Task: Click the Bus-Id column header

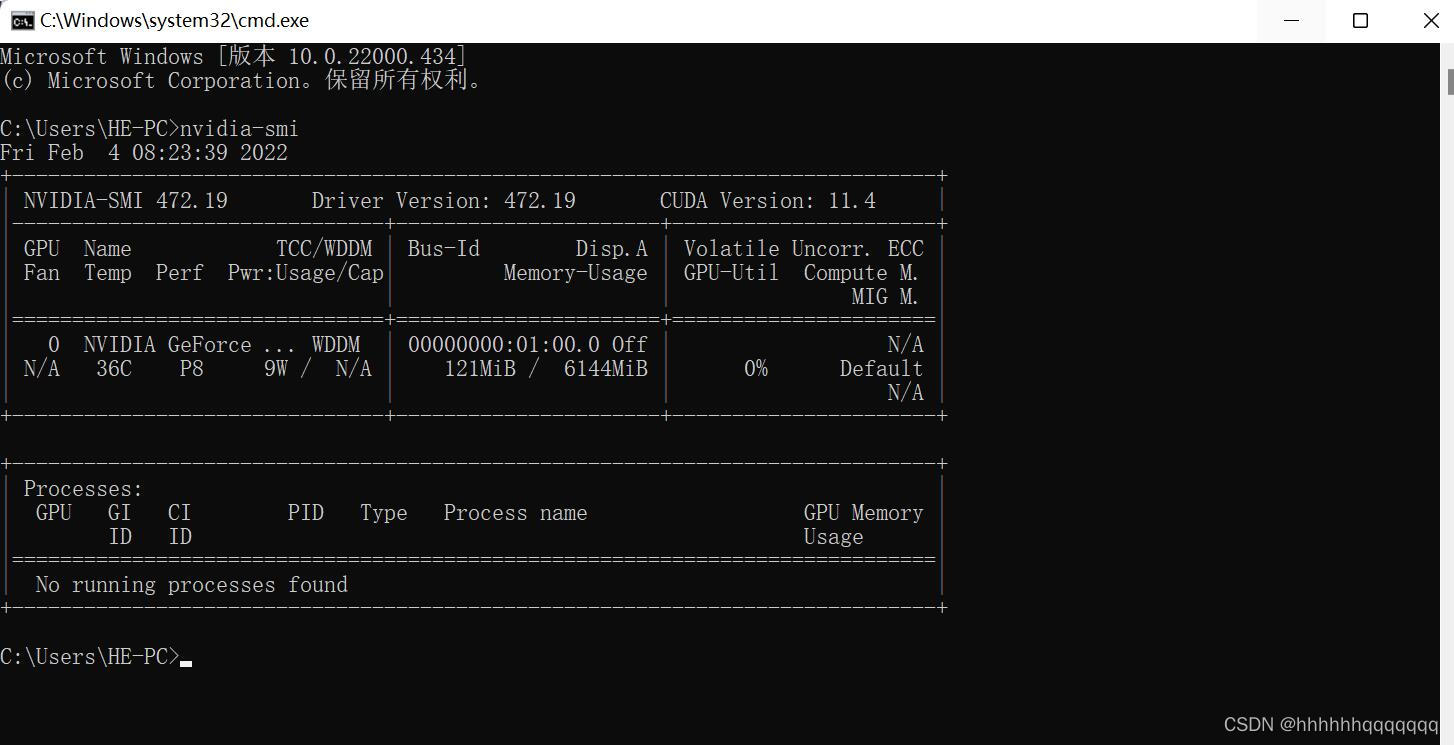Action: (444, 249)
